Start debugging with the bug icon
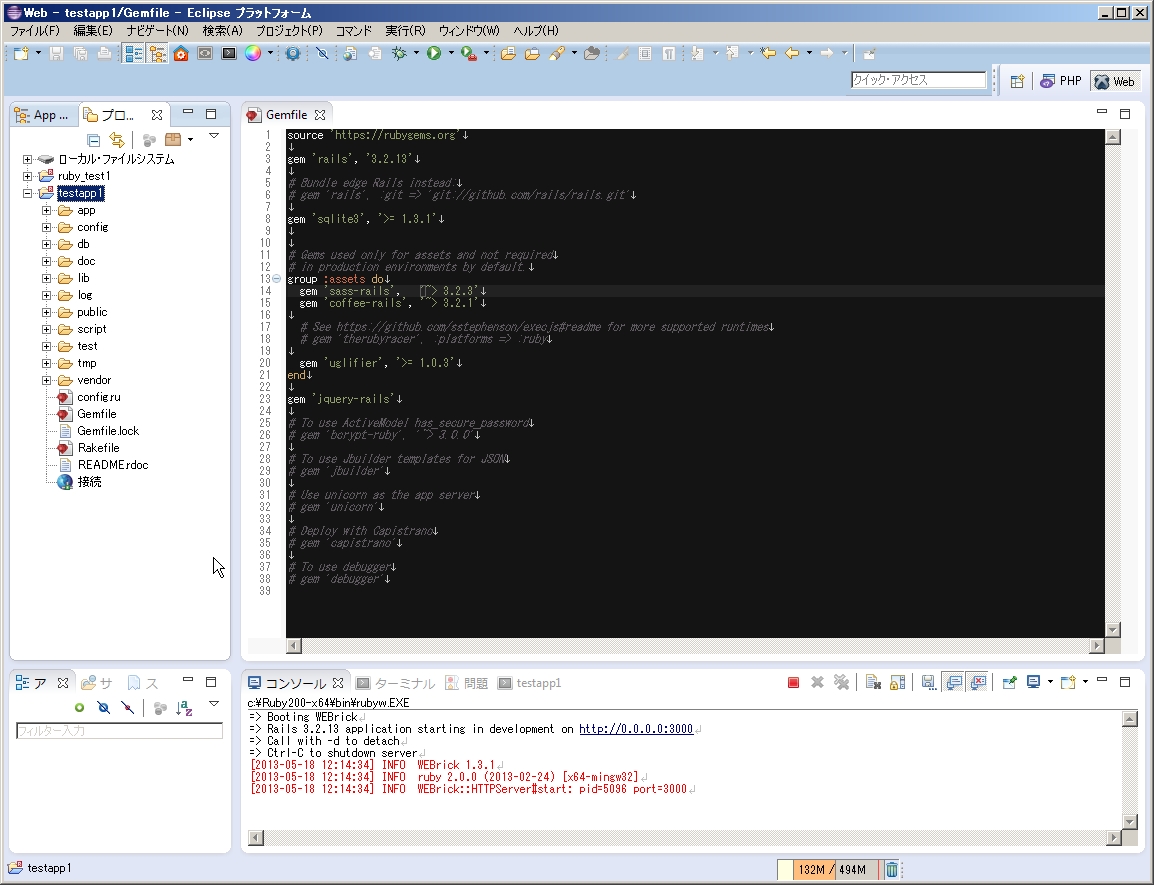The height and width of the screenshot is (885, 1154). 399,53
